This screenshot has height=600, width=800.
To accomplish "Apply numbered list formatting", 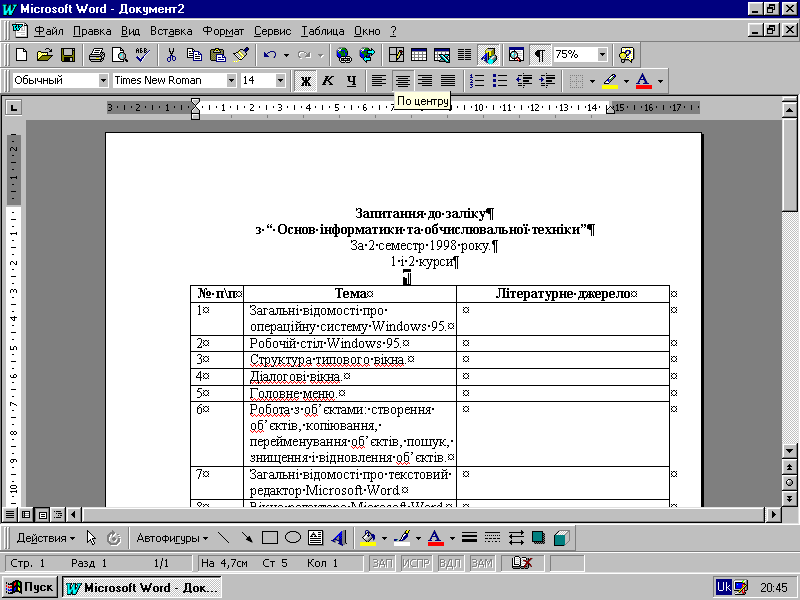I will click(477, 81).
